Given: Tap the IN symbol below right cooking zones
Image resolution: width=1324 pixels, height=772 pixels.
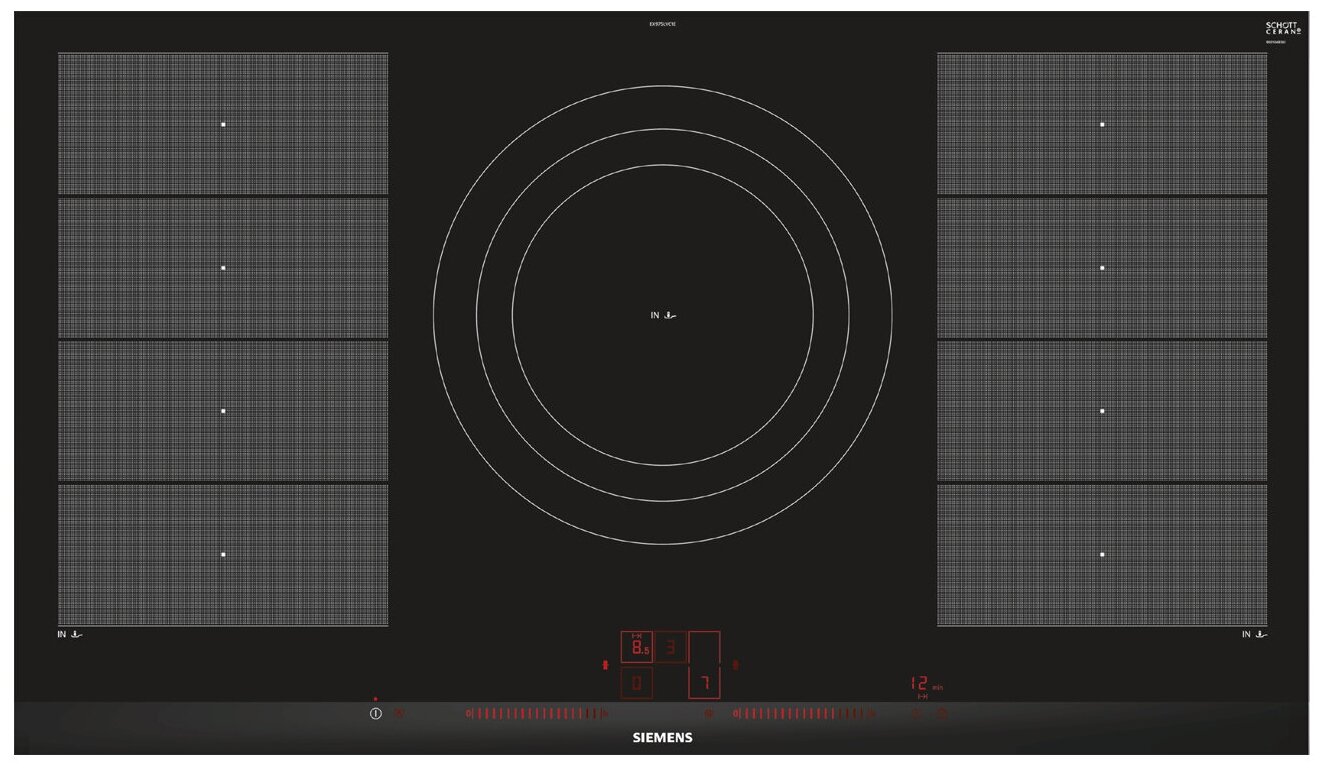Looking at the screenshot, I should [x=1255, y=634].
